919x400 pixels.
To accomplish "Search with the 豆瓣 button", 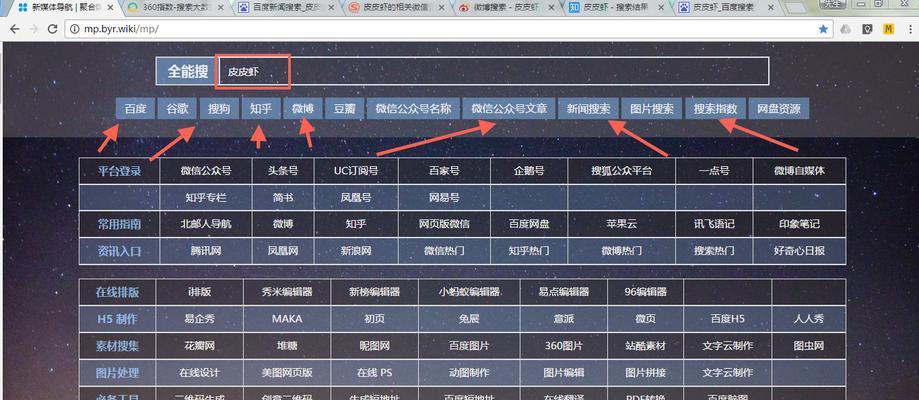I will tap(345, 109).
